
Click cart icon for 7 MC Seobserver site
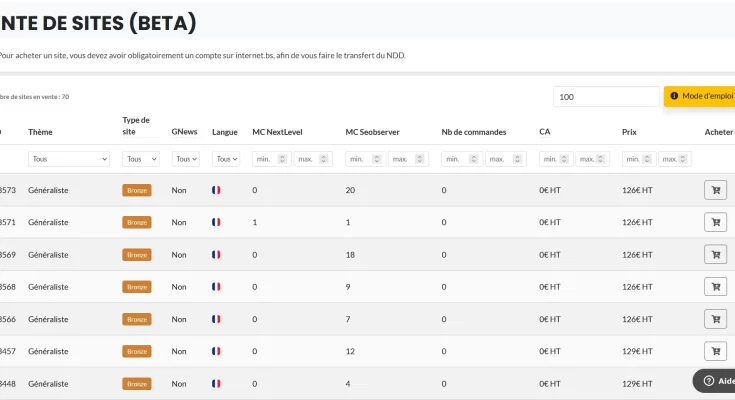715,319
